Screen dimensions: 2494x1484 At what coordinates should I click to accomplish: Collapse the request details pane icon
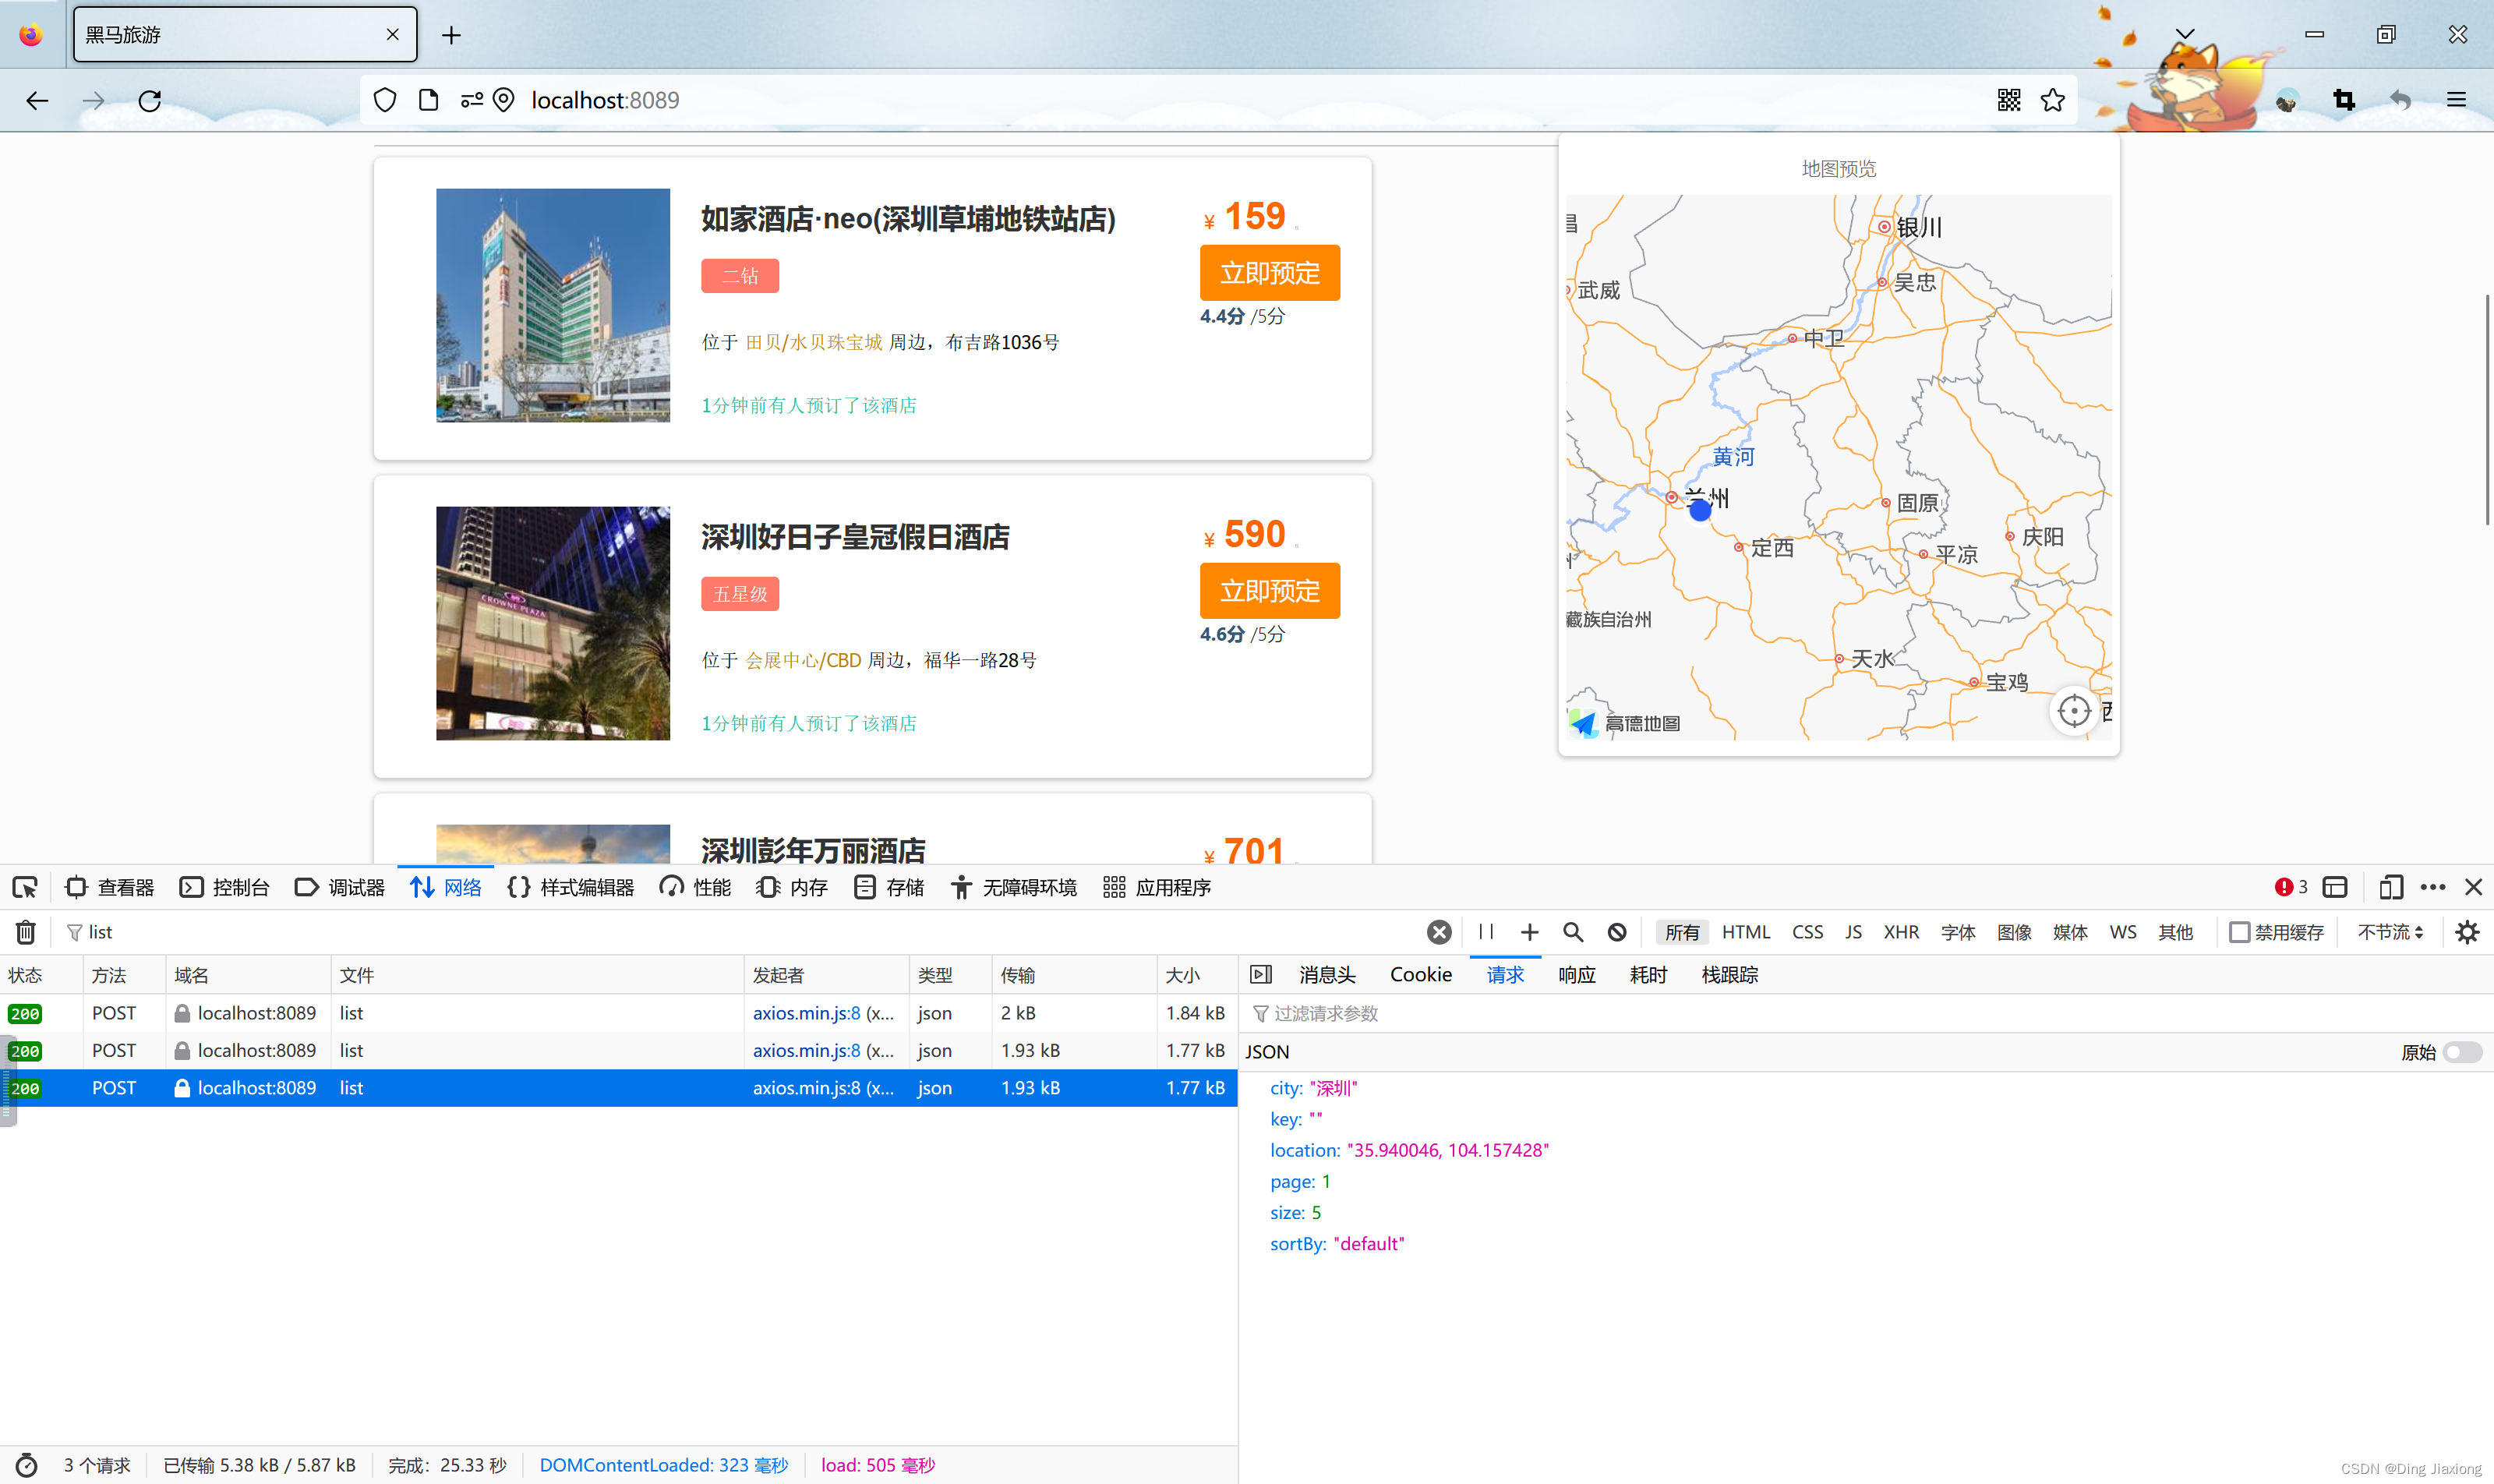point(1261,974)
